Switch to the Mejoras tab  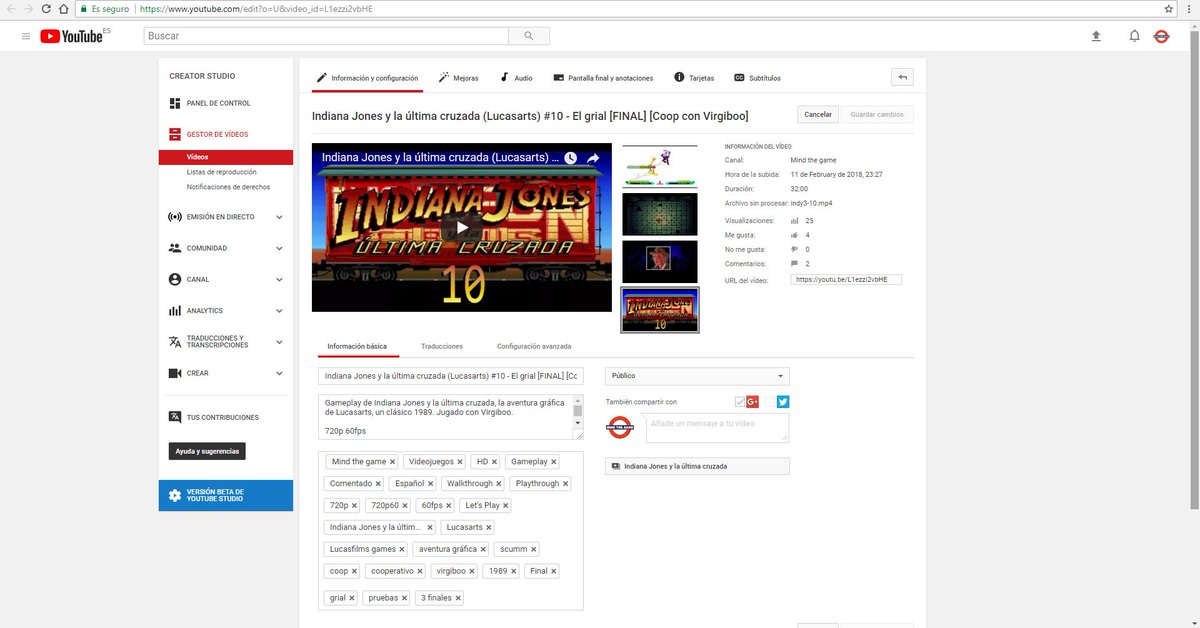[458, 78]
